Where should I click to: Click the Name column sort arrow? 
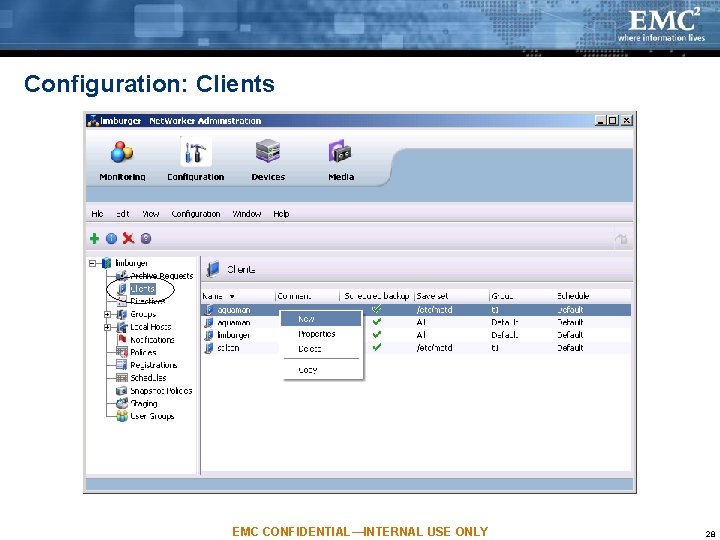pos(232,297)
